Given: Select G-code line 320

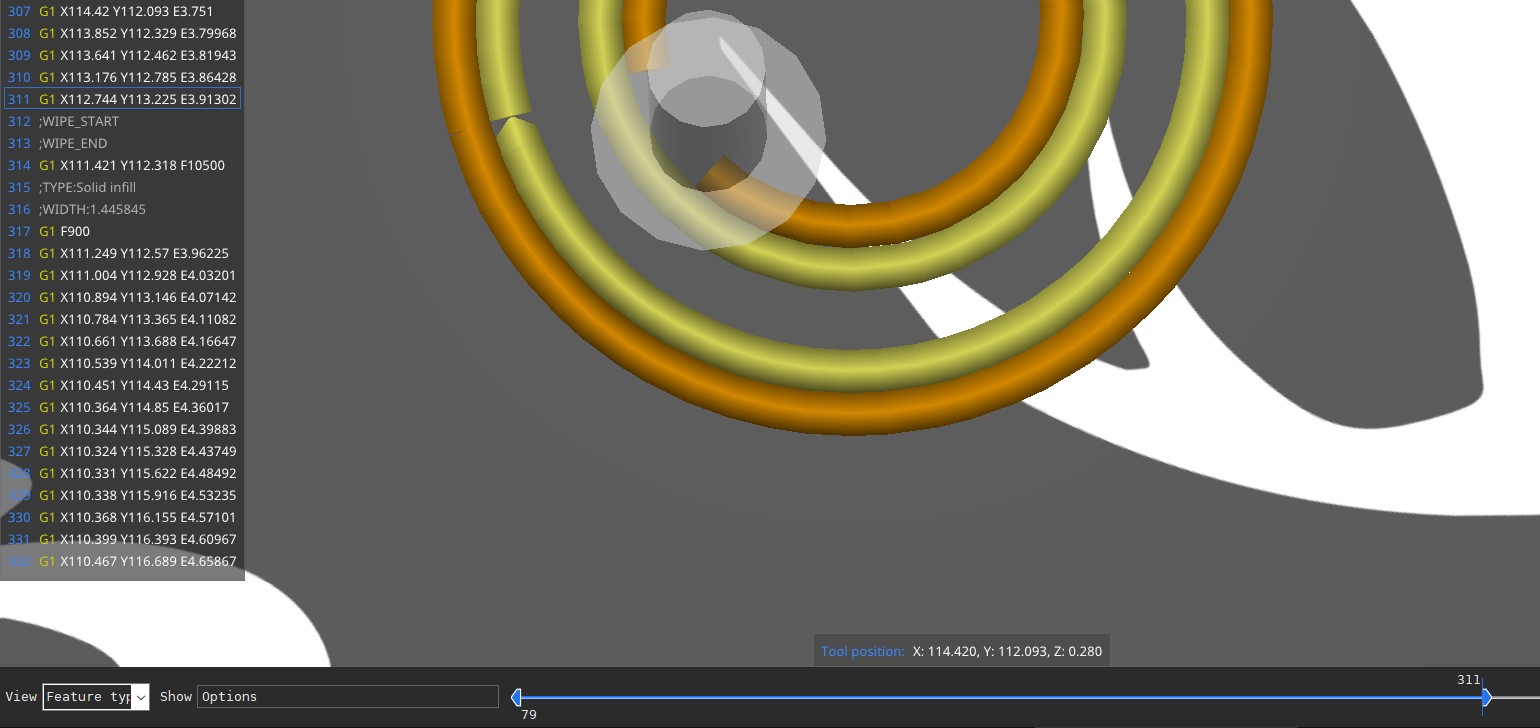Looking at the screenshot, I should pyautogui.click(x=122, y=297).
